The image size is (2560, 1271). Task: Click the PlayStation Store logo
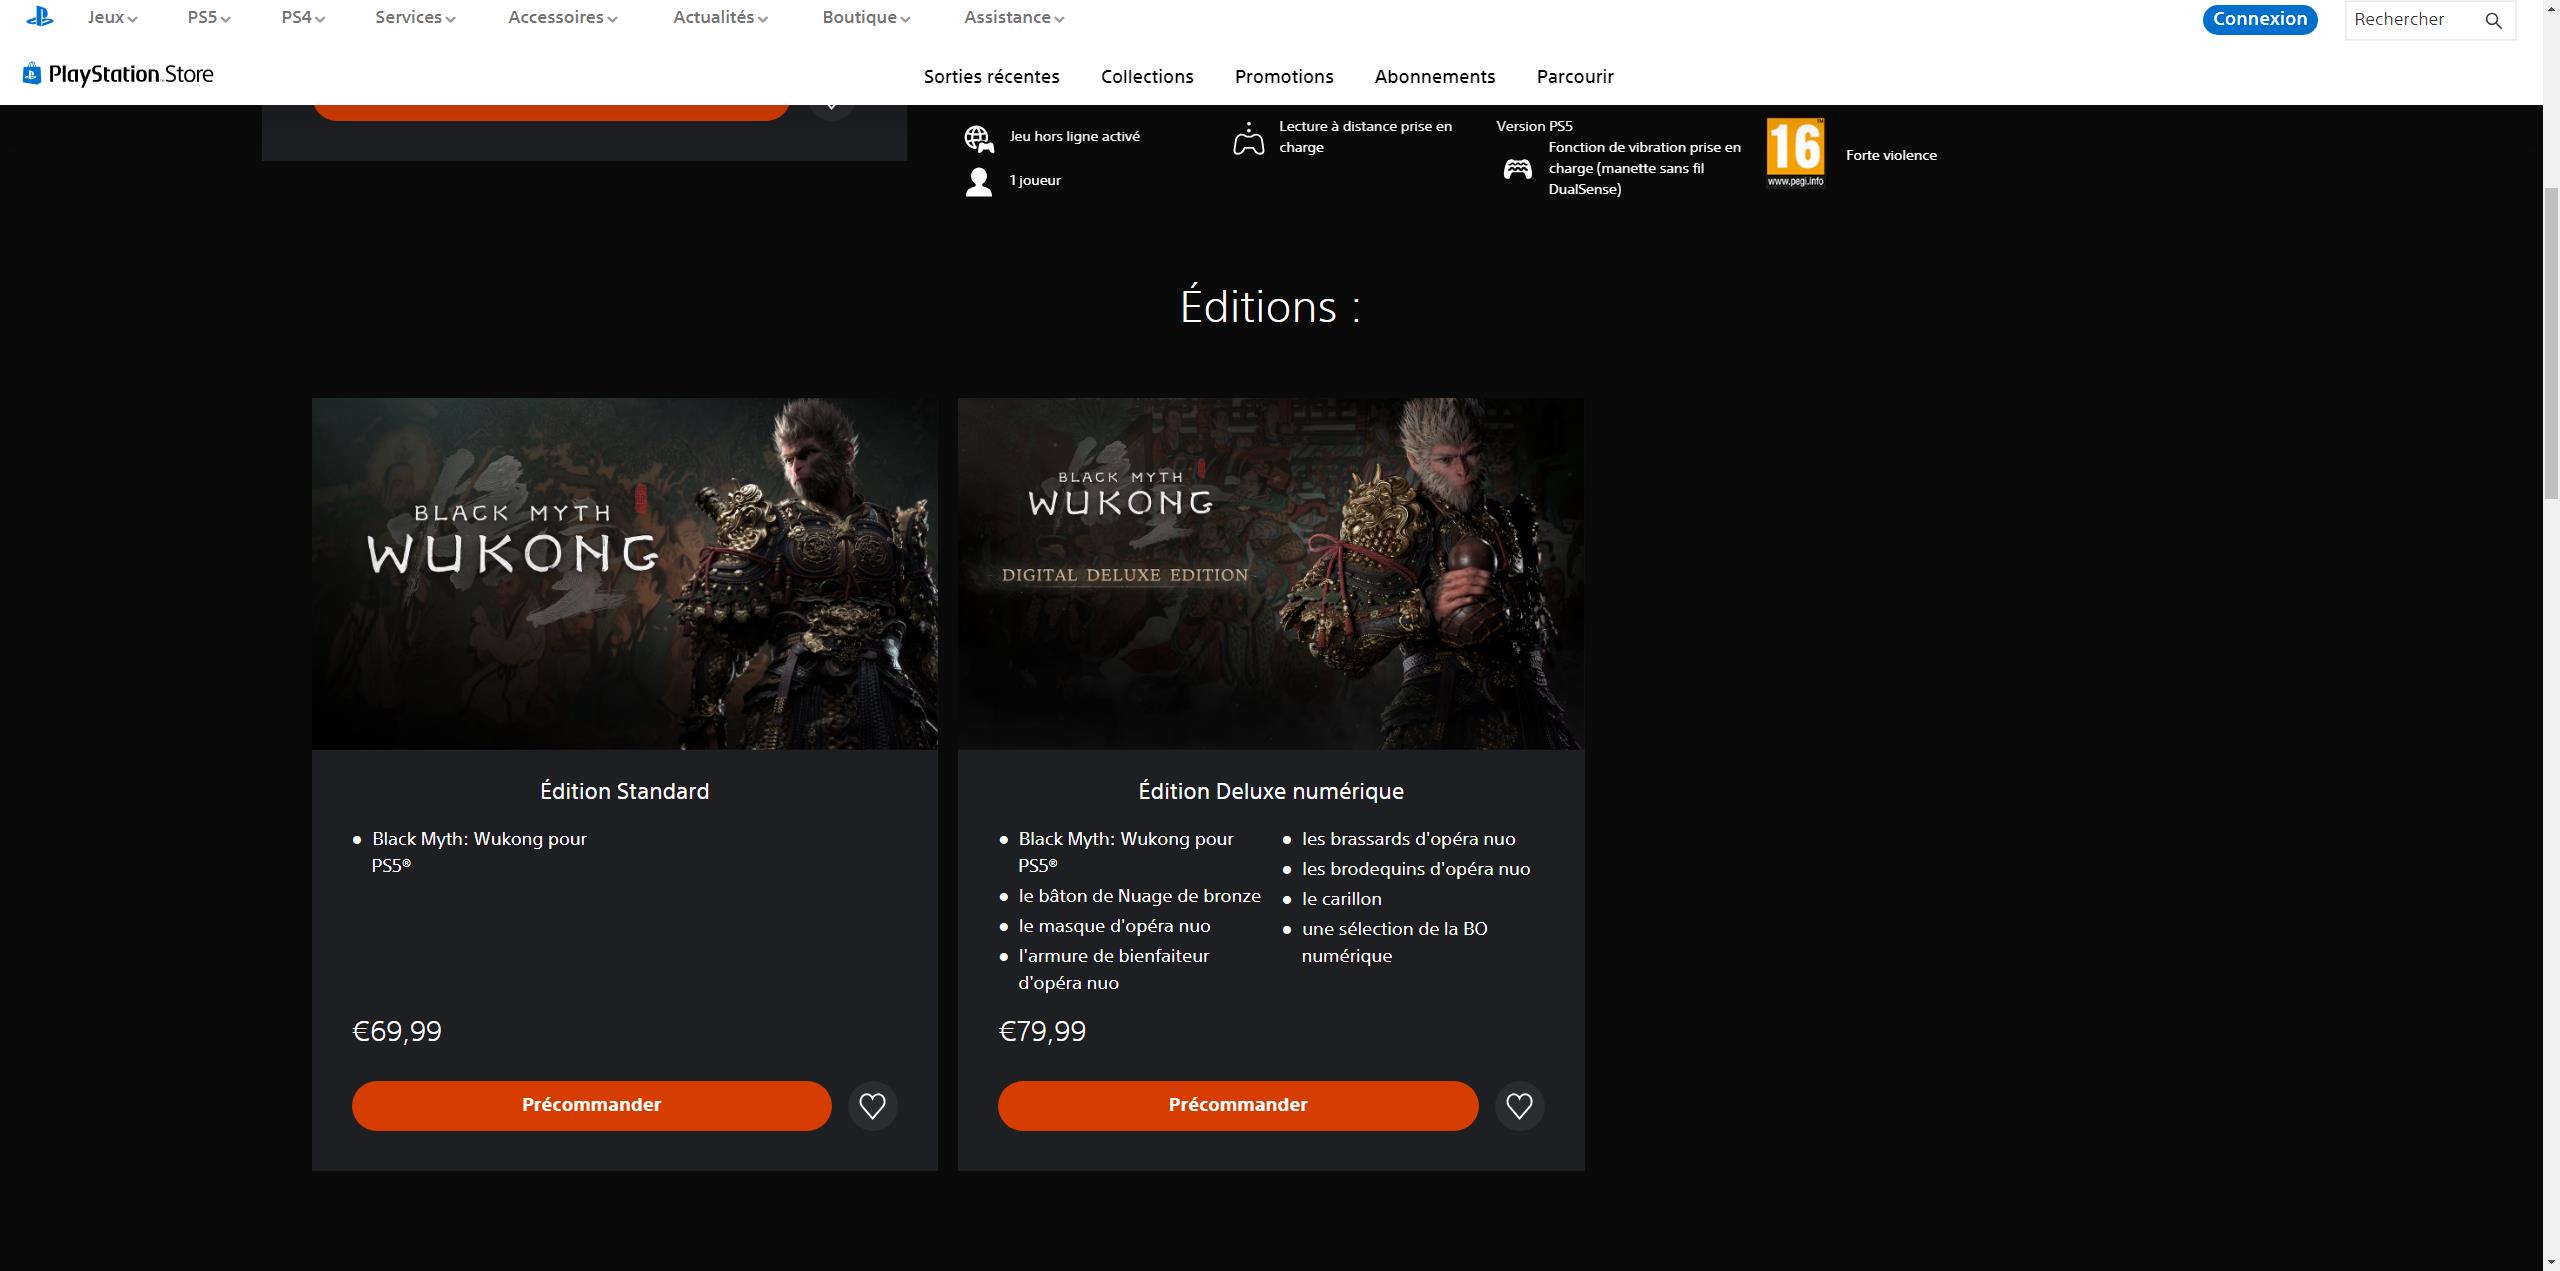coord(118,74)
